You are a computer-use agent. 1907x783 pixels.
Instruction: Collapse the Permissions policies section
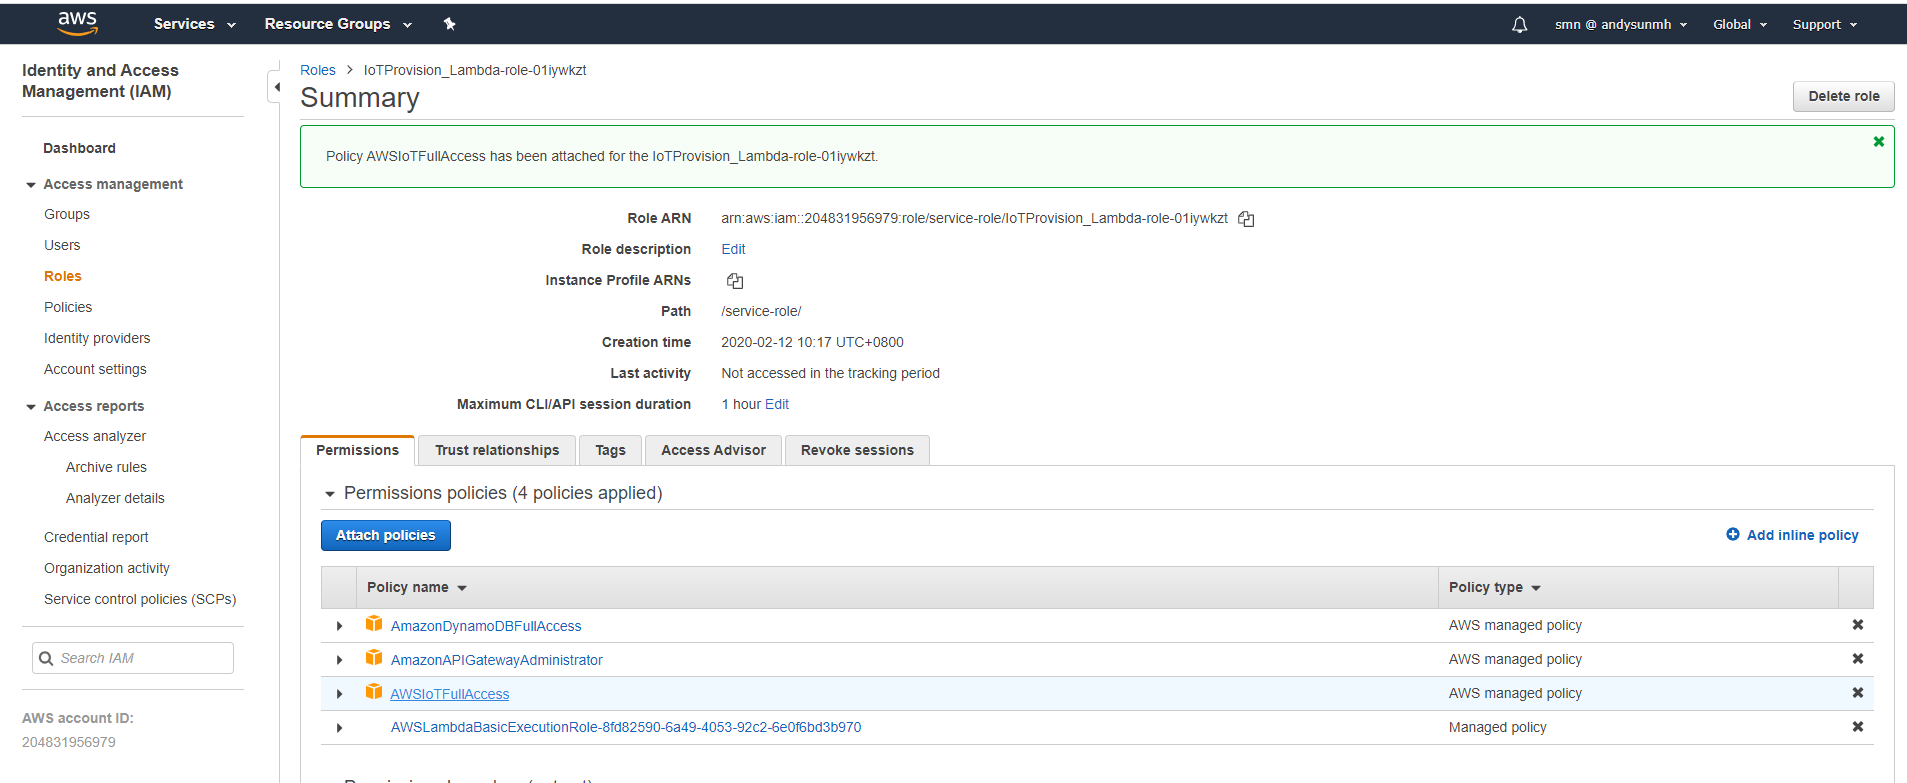(x=330, y=494)
